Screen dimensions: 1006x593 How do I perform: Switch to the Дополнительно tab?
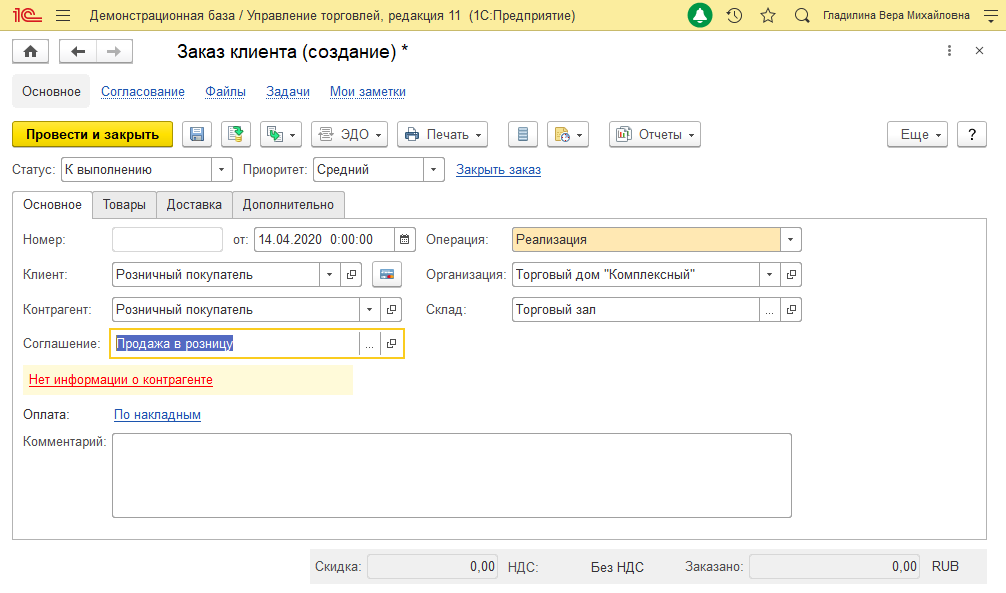(x=288, y=205)
